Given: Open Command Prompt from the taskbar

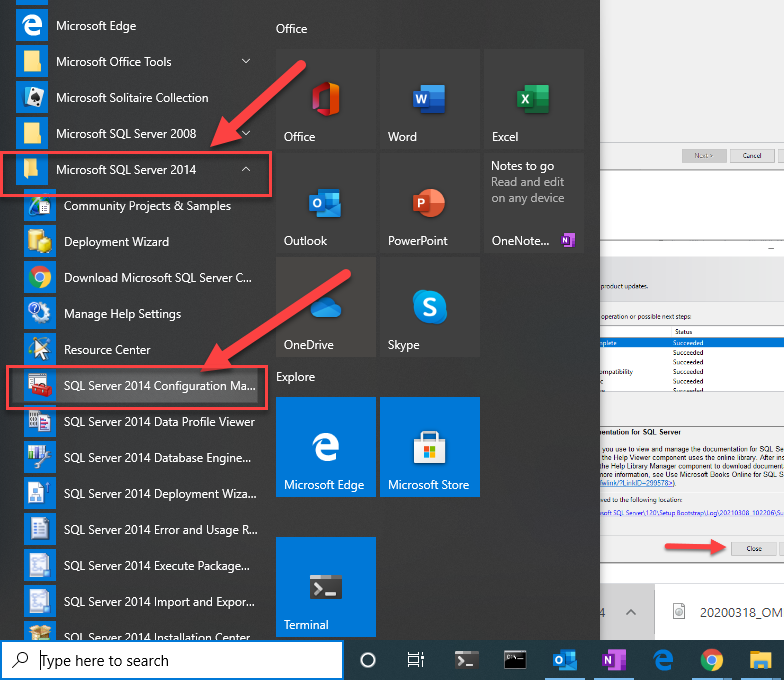Looking at the screenshot, I should (515, 660).
